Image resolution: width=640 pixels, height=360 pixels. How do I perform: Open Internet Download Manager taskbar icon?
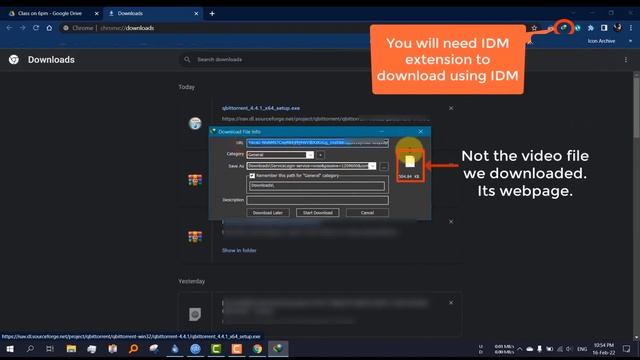pos(278,349)
